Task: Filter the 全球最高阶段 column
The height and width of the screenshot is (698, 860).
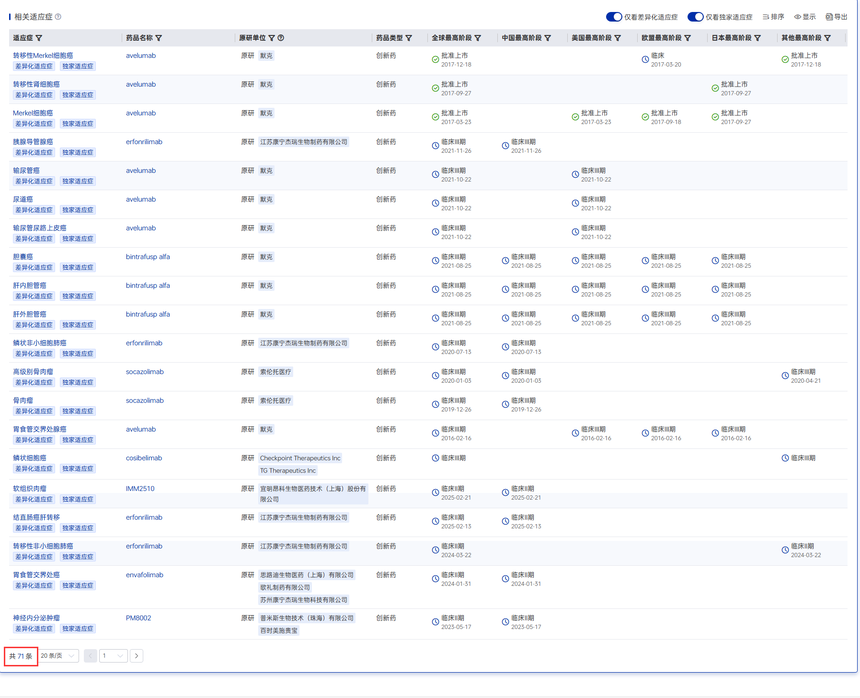Action: pyautogui.click(x=478, y=38)
